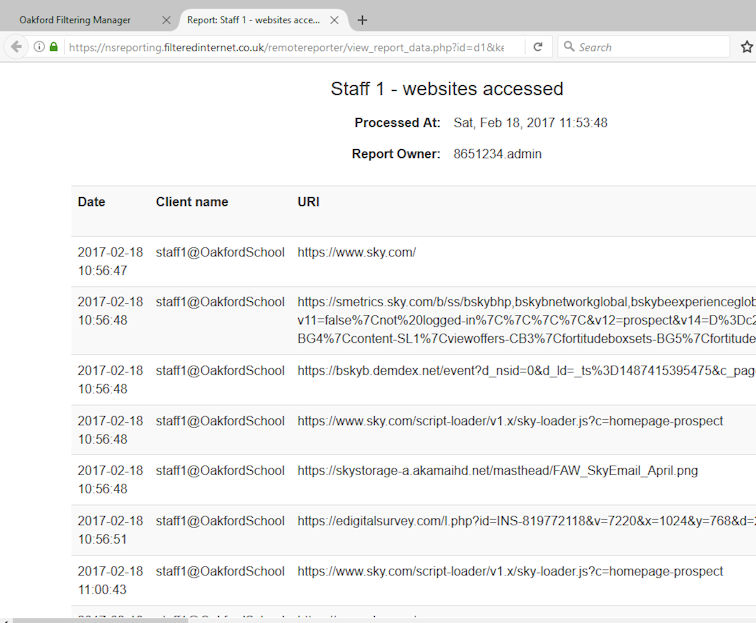Click the edigitalsurvey.com URI cell
Image resolution: width=756 pixels, height=623 pixels.
526,521
